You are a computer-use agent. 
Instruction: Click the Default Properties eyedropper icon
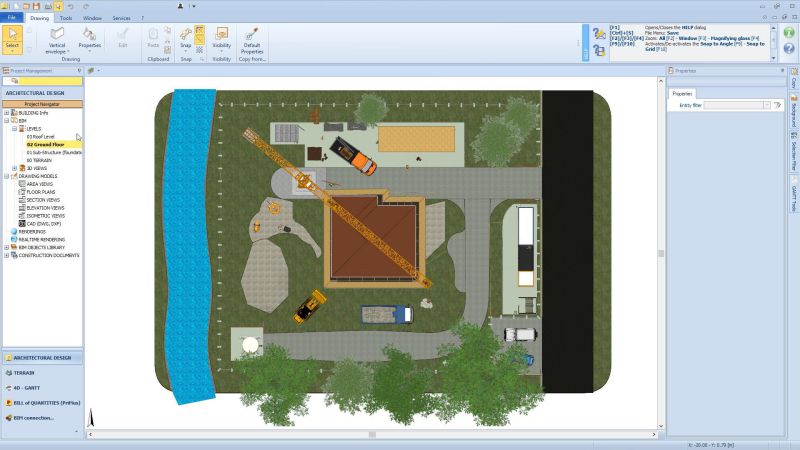[x=251, y=38]
